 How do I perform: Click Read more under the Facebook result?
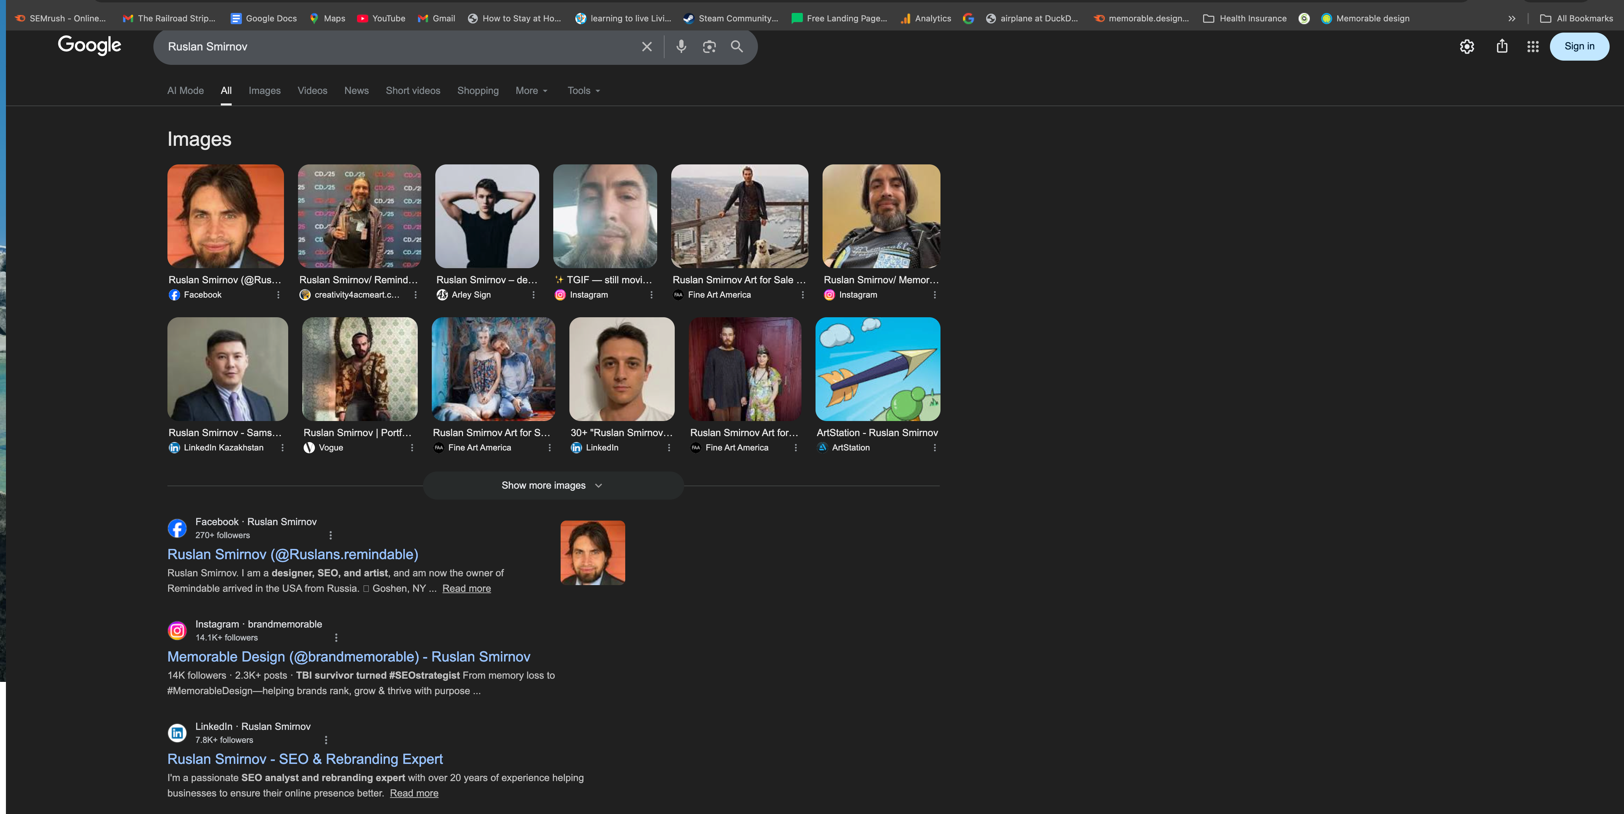(466, 589)
